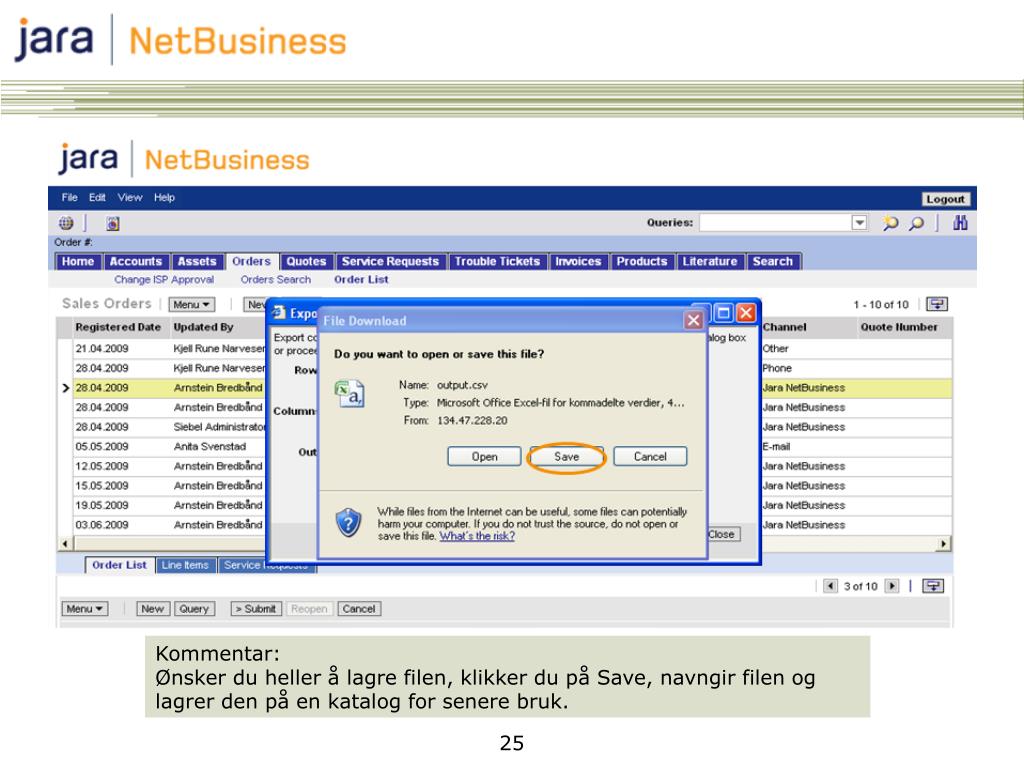1024x768 pixels.
Task: Click the site map icon next to globe
Action: [x=112, y=223]
